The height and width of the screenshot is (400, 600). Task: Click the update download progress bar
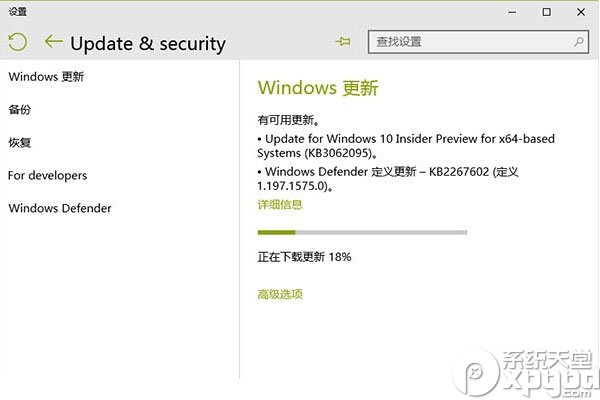pos(362,232)
